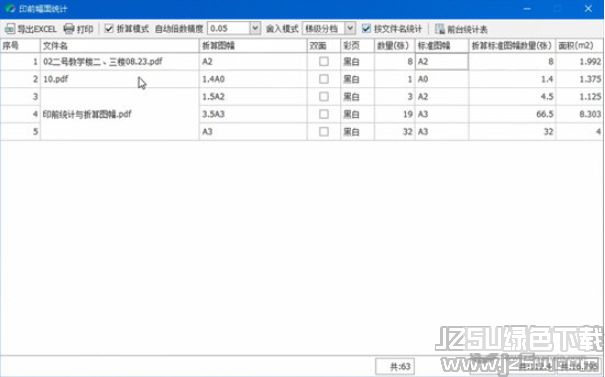Image resolution: width=605 pixels, height=377 pixels.
Task: Toggle the 按文件名统计 checkbox
Action: tap(366, 29)
